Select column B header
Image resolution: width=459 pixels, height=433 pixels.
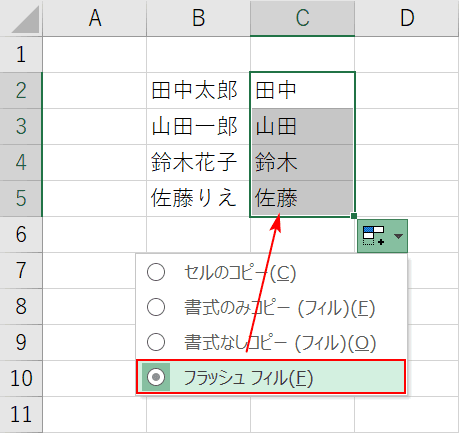point(198,18)
